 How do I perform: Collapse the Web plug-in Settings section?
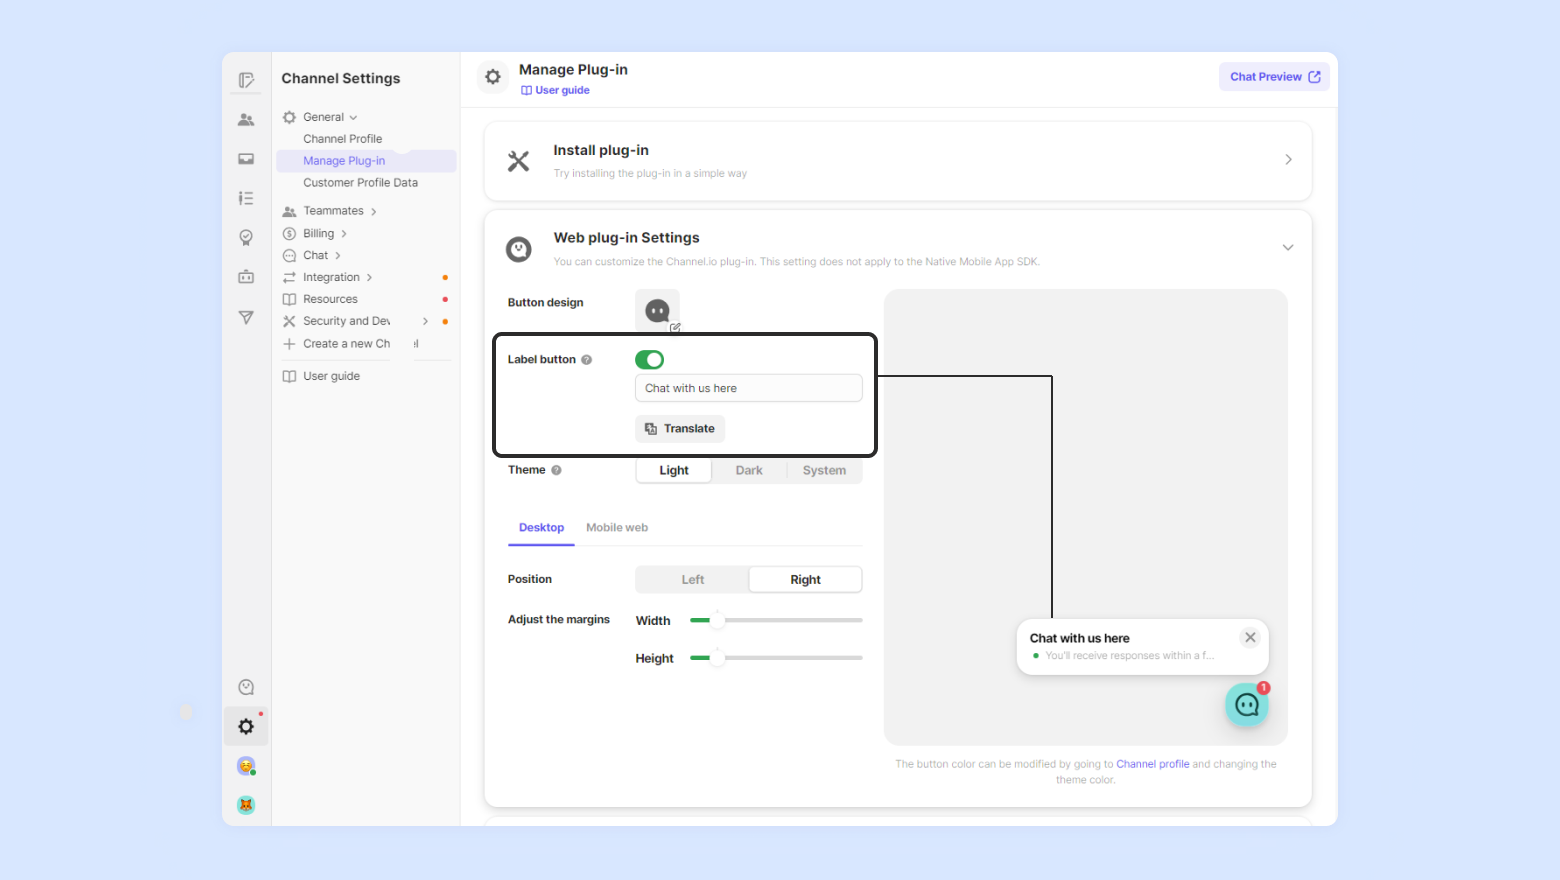pyautogui.click(x=1287, y=248)
